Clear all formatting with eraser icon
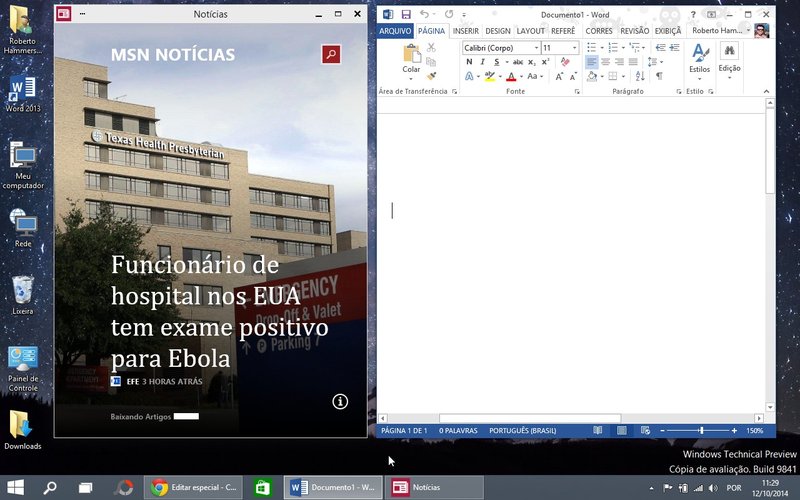This screenshot has height=500, width=800. 565,62
